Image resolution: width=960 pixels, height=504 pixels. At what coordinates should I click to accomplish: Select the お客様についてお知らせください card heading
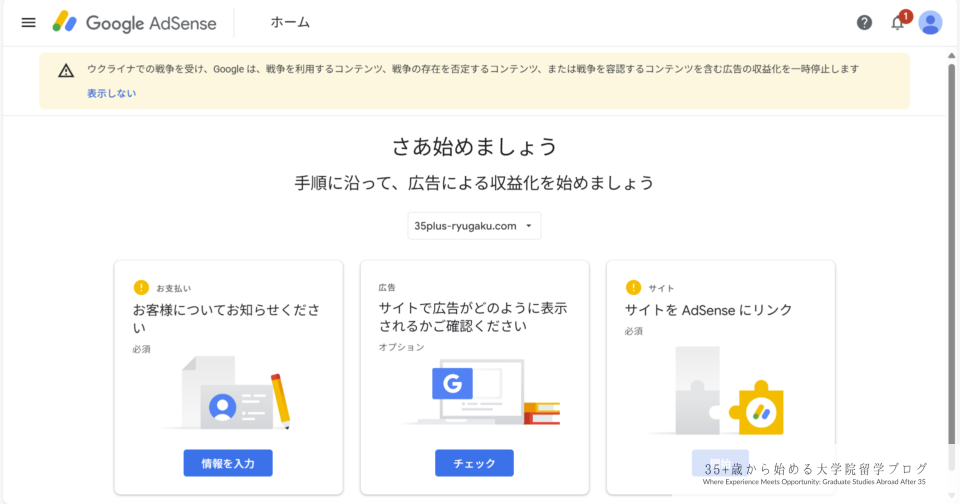pos(226,318)
